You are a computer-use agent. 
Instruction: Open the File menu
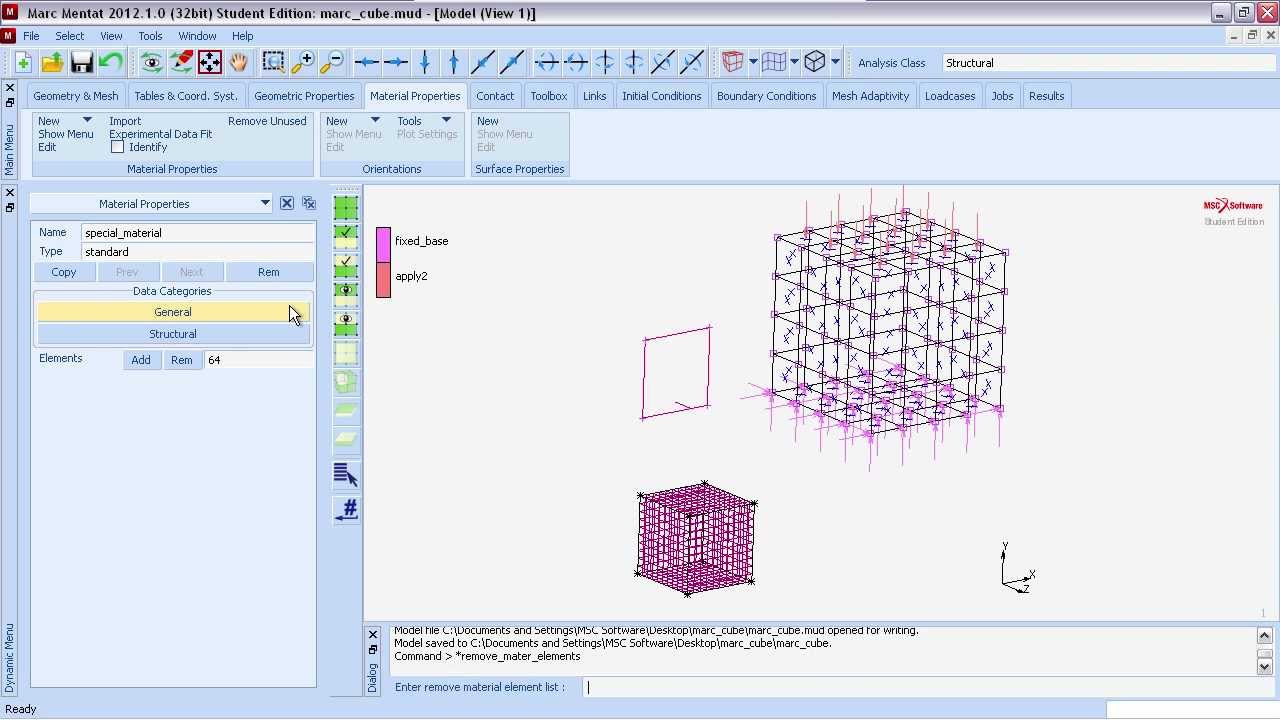coord(31,36)
